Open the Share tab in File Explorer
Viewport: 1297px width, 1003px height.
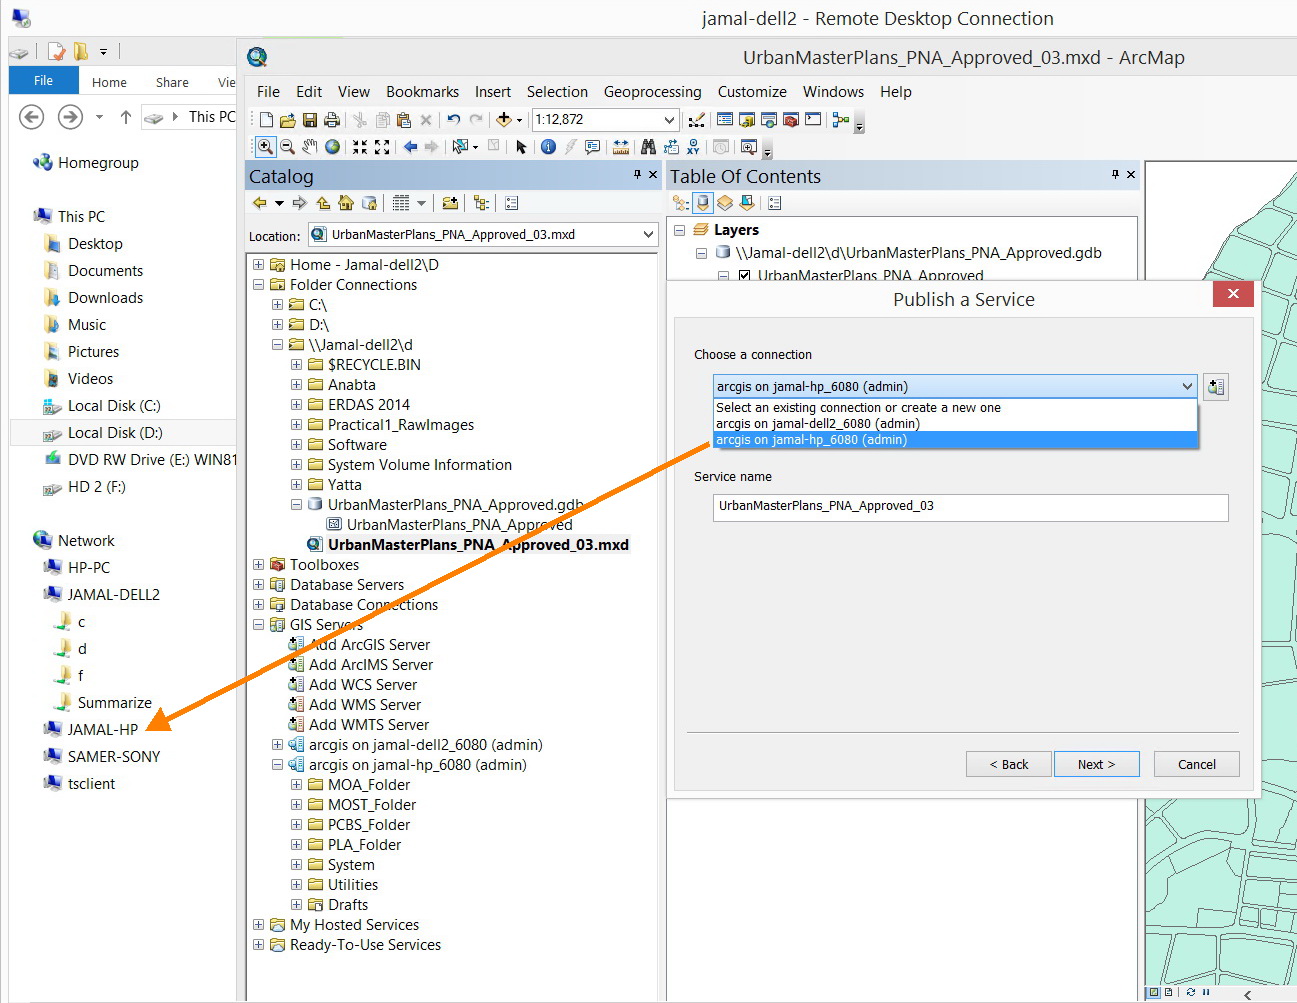click(x=172, y=82)
